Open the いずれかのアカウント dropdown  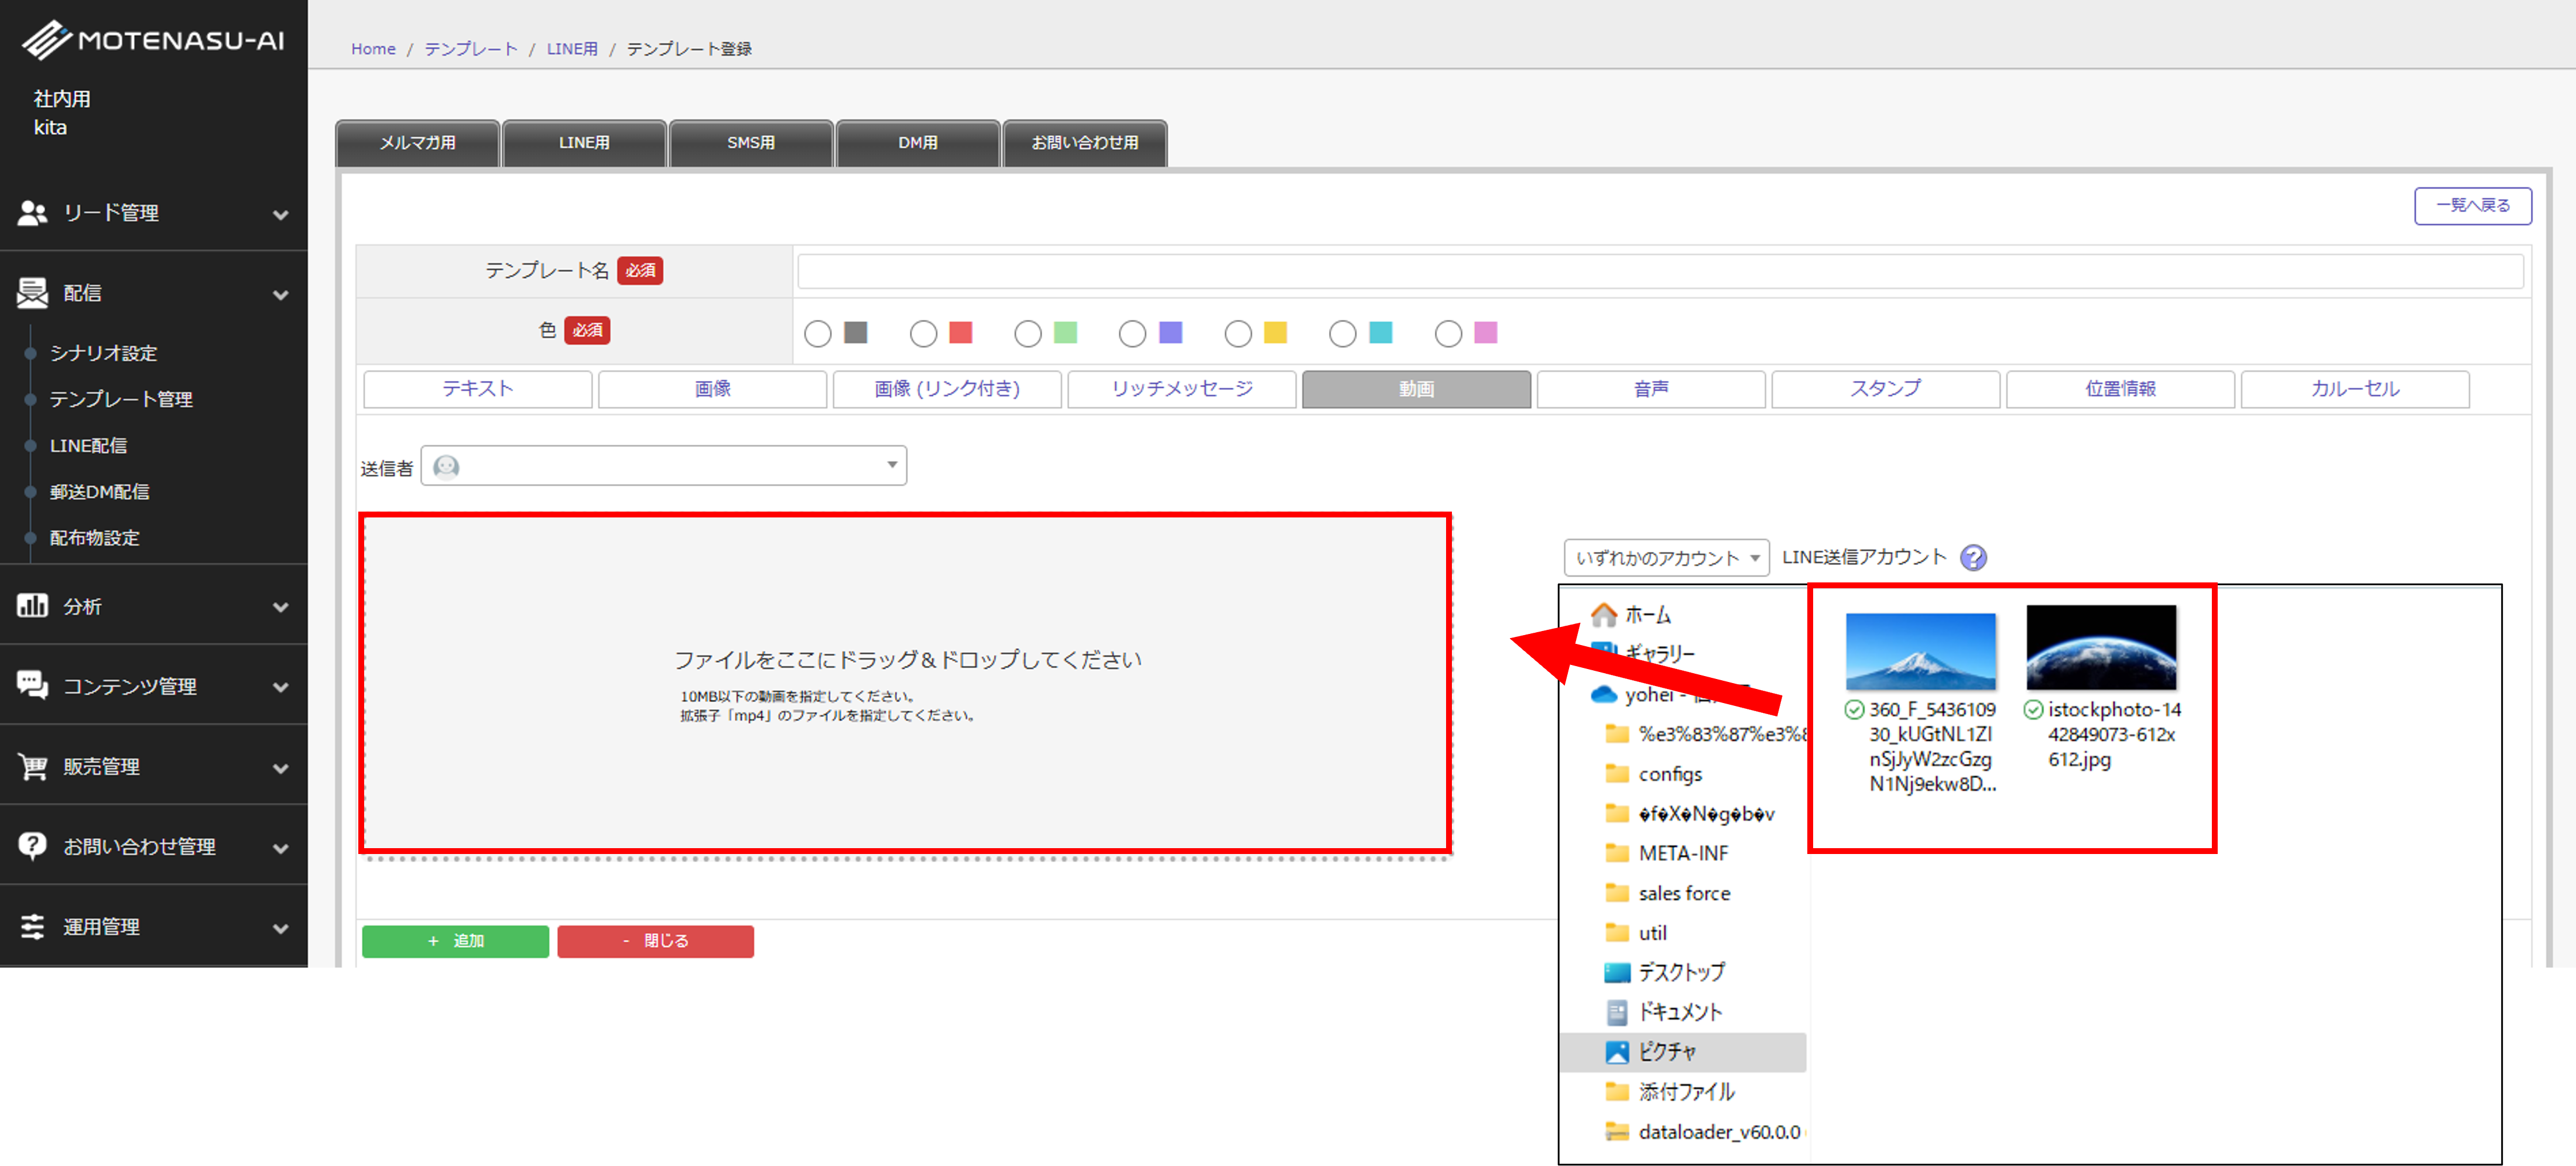pyautogui.click(x=1665, y=558)
